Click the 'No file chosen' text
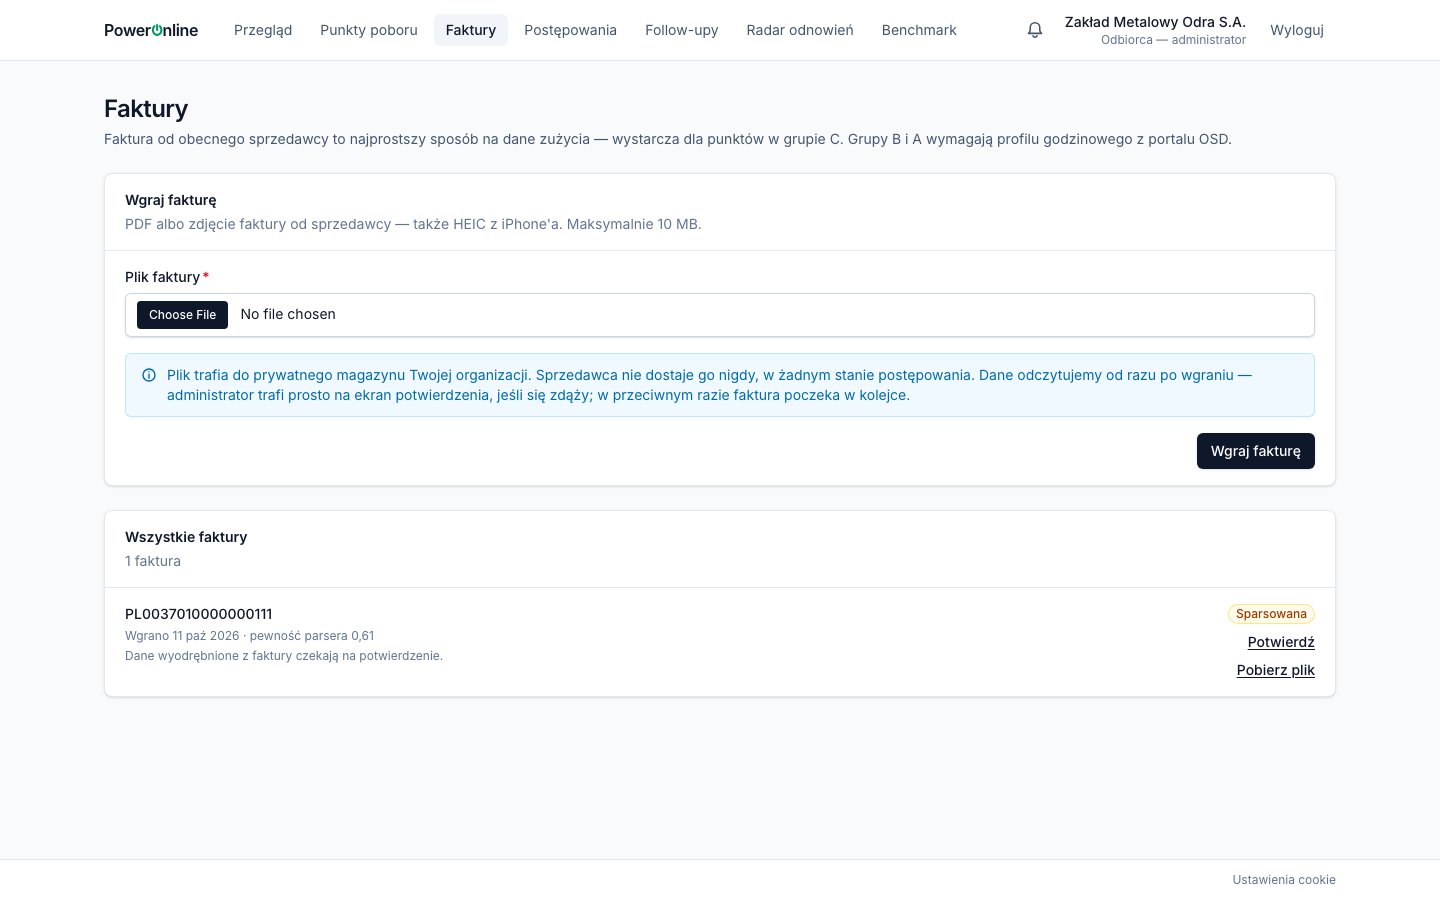The height and width of the screenshot is (900, 1440). pyautogui.click(x=288, y=314)
